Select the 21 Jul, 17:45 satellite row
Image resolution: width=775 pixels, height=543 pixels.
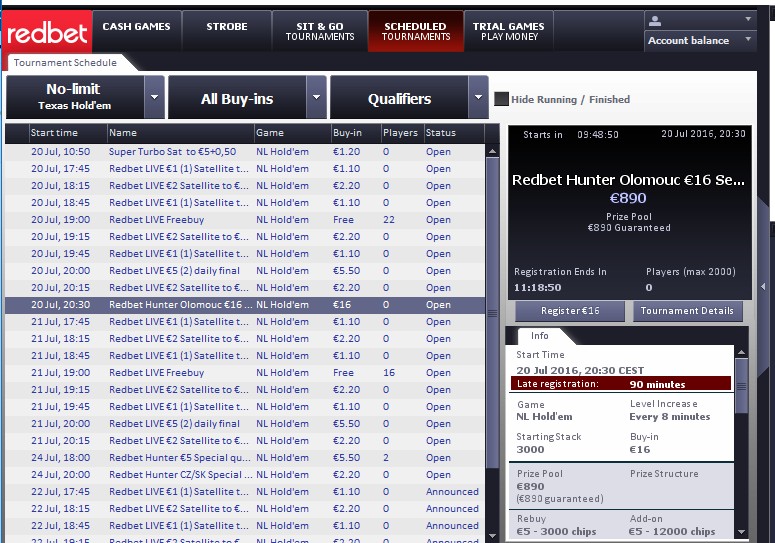pyautogui.click(x=245, y=322)
